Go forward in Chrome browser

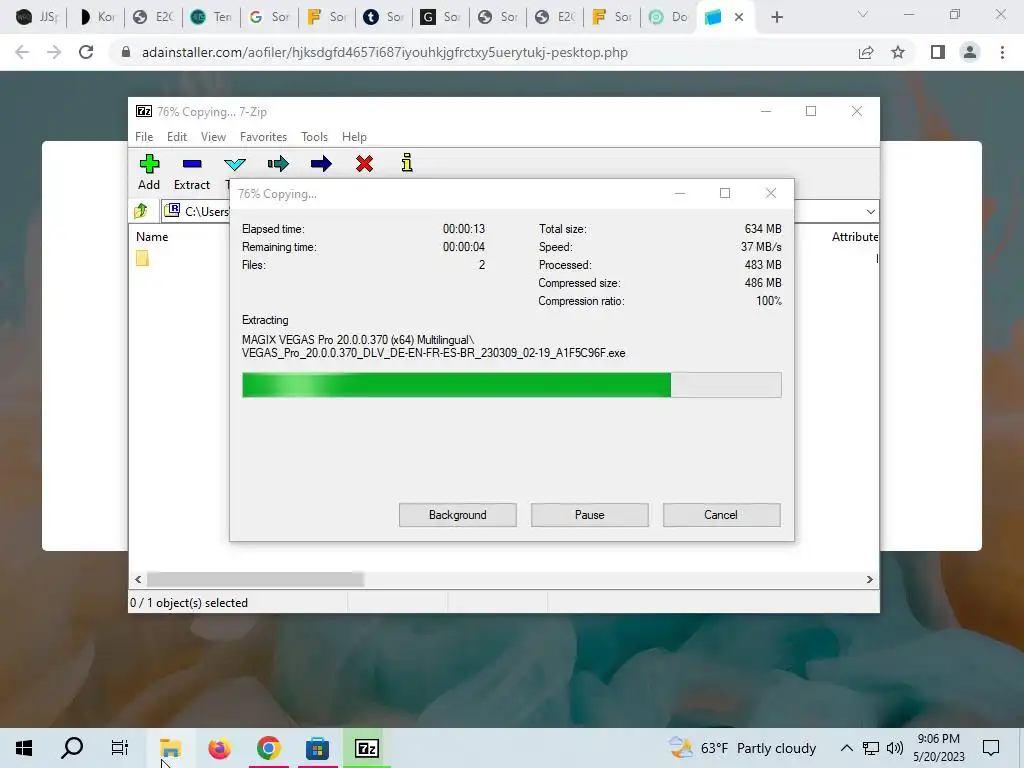pos(54,52)
